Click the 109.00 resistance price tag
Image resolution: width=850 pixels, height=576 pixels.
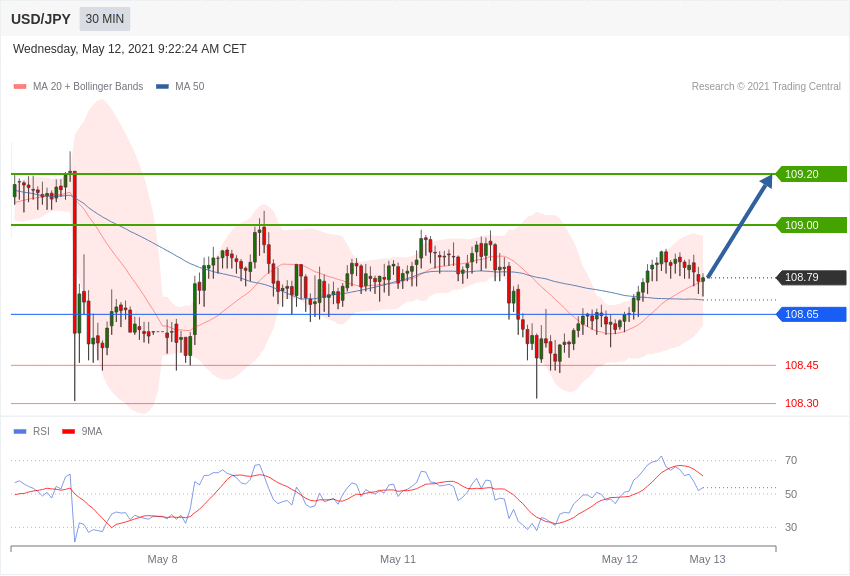coord(812,225)
